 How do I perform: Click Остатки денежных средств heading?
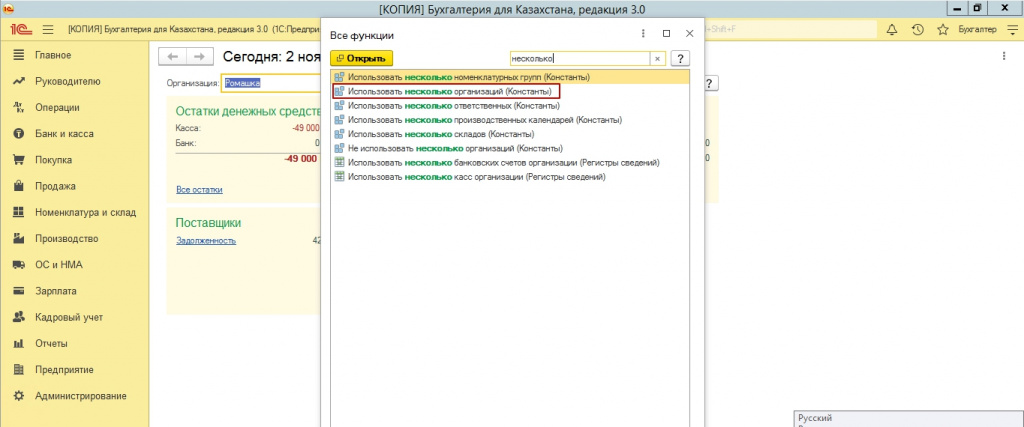coord(248,112)
